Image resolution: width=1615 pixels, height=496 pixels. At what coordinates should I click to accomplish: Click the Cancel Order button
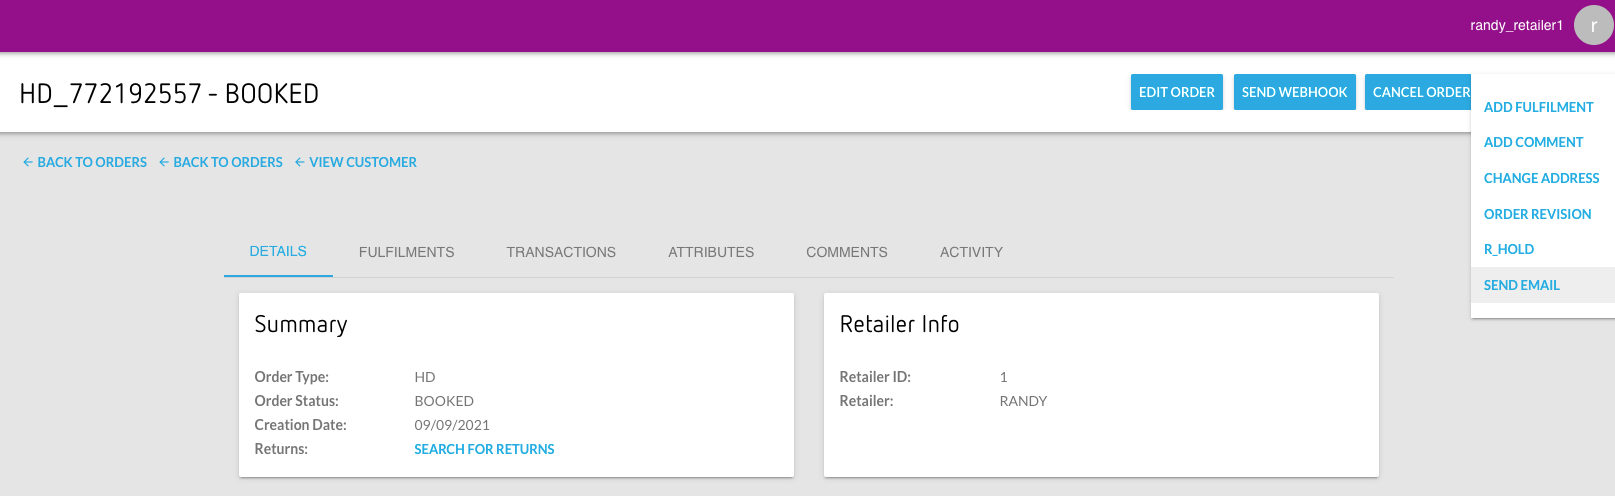(x=1418, y=92)
